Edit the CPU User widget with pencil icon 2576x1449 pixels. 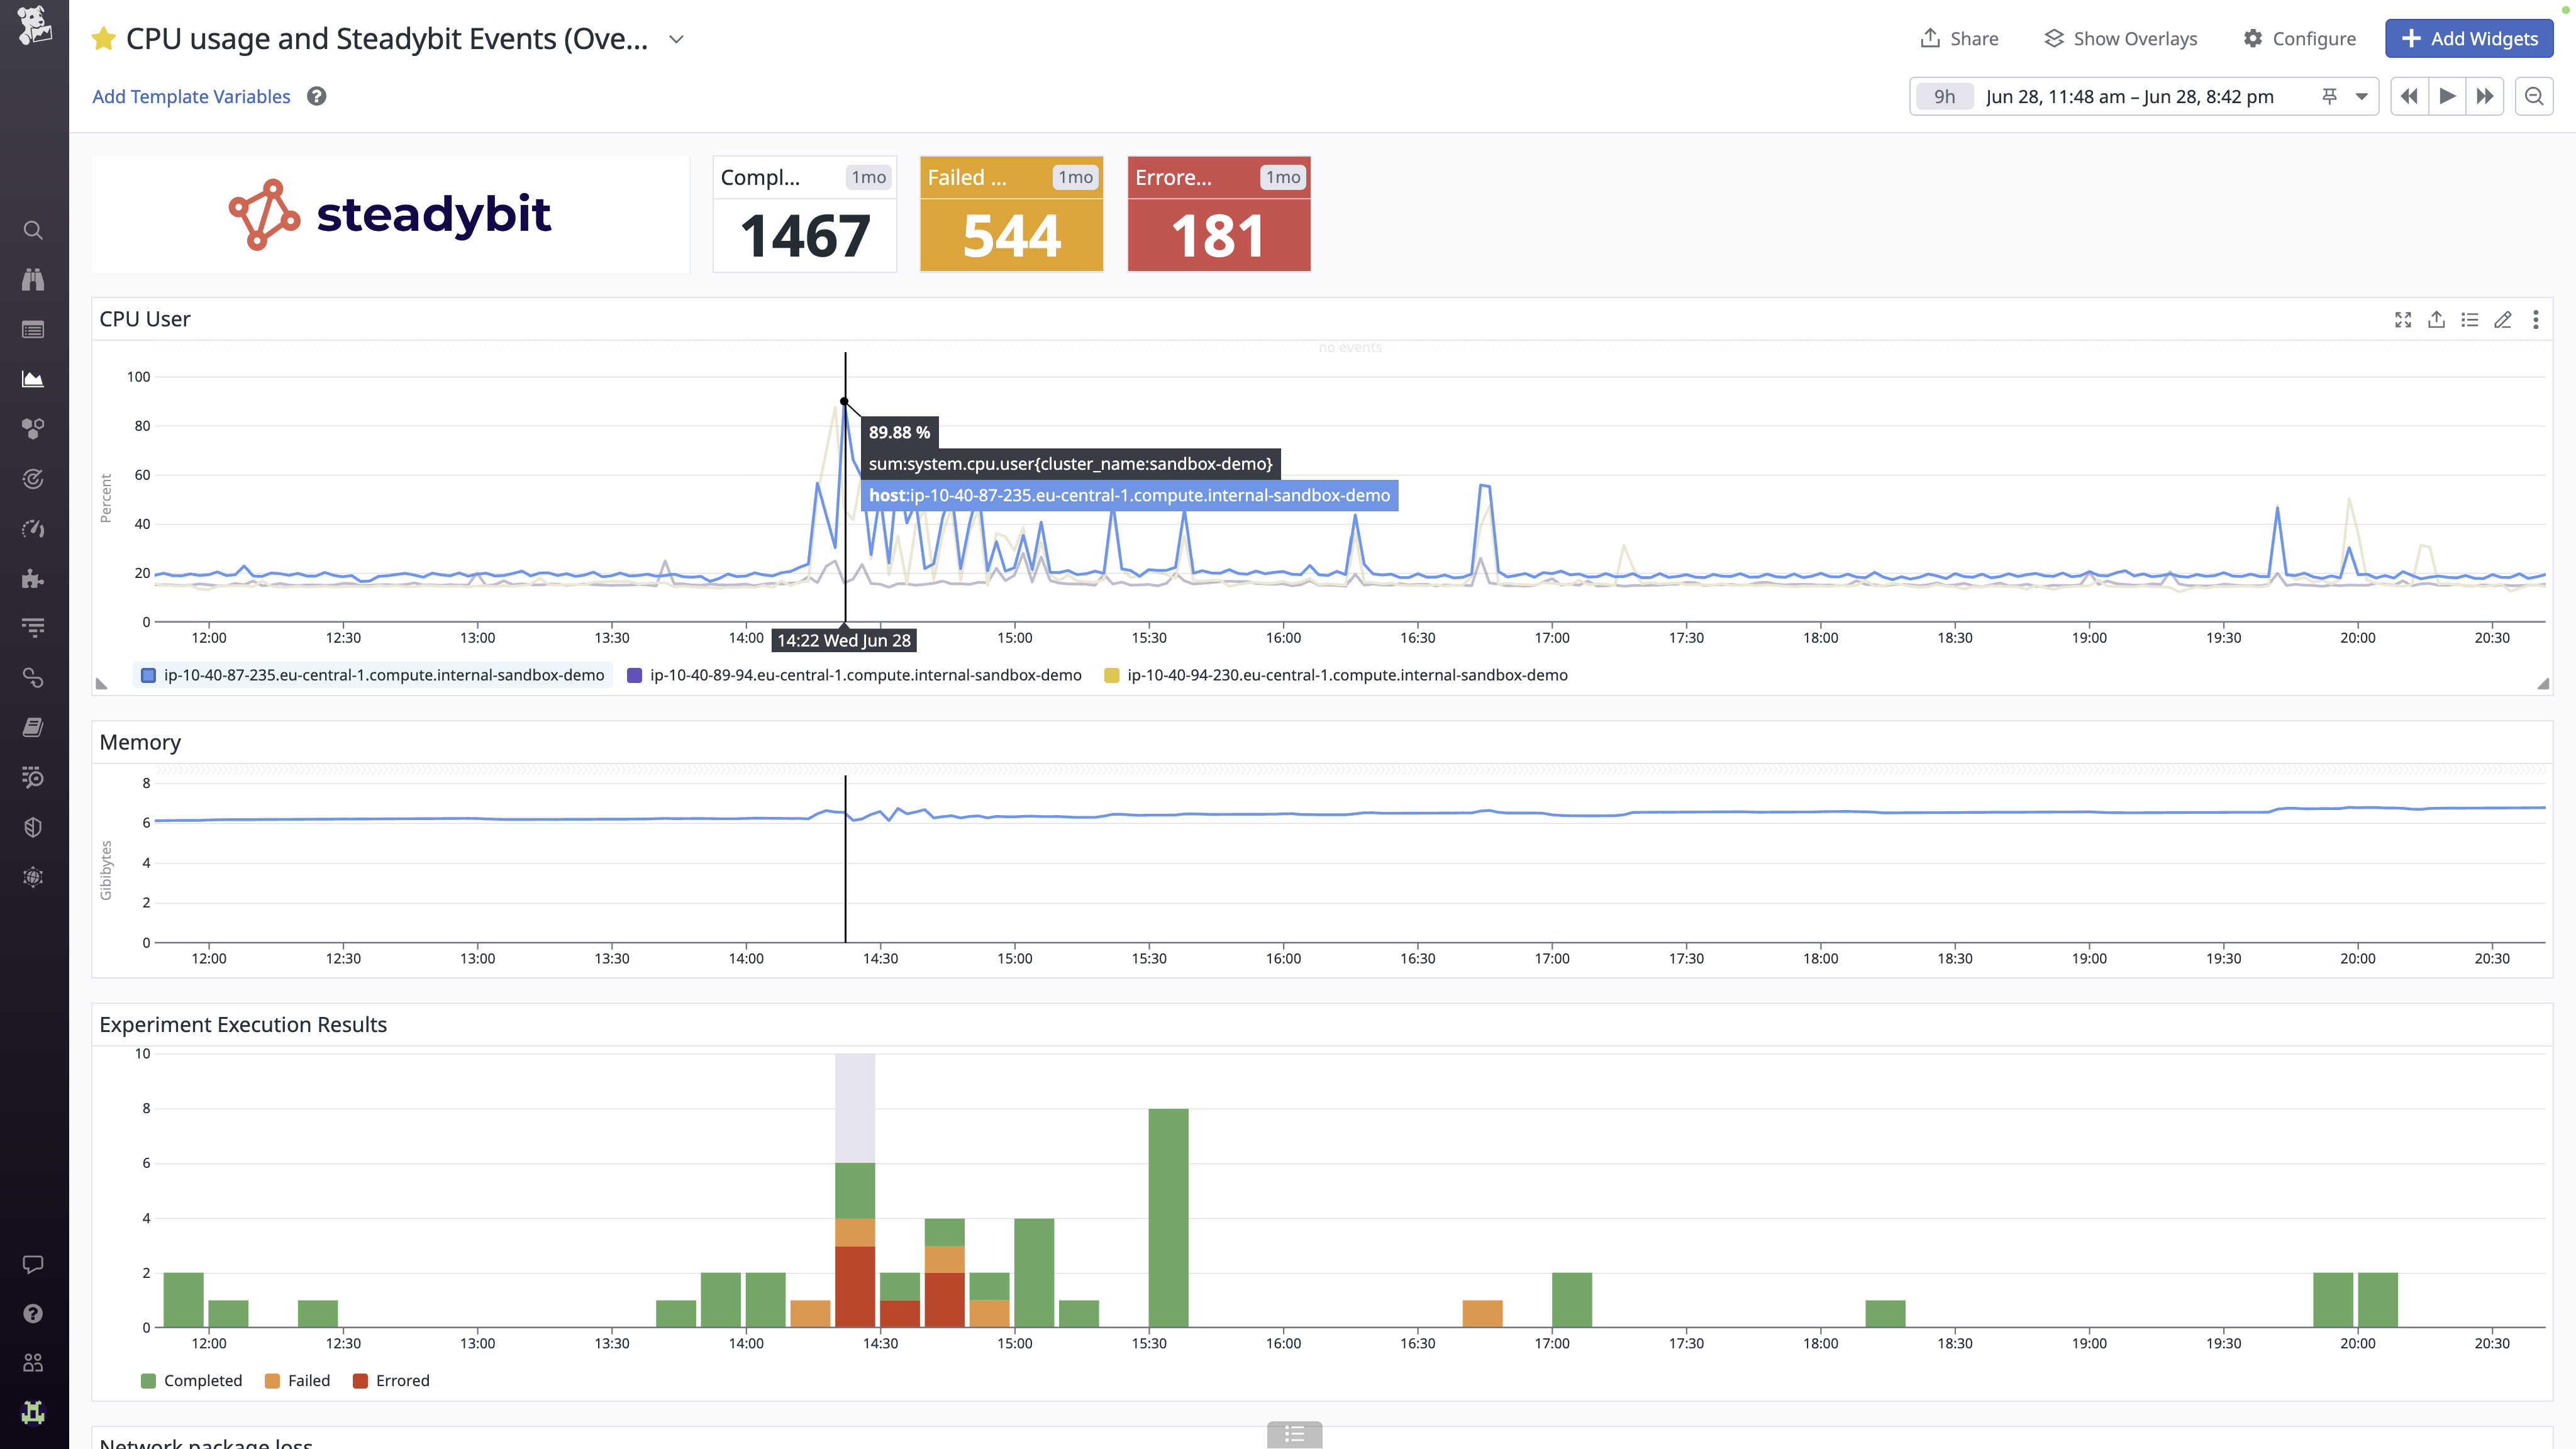2503,320
